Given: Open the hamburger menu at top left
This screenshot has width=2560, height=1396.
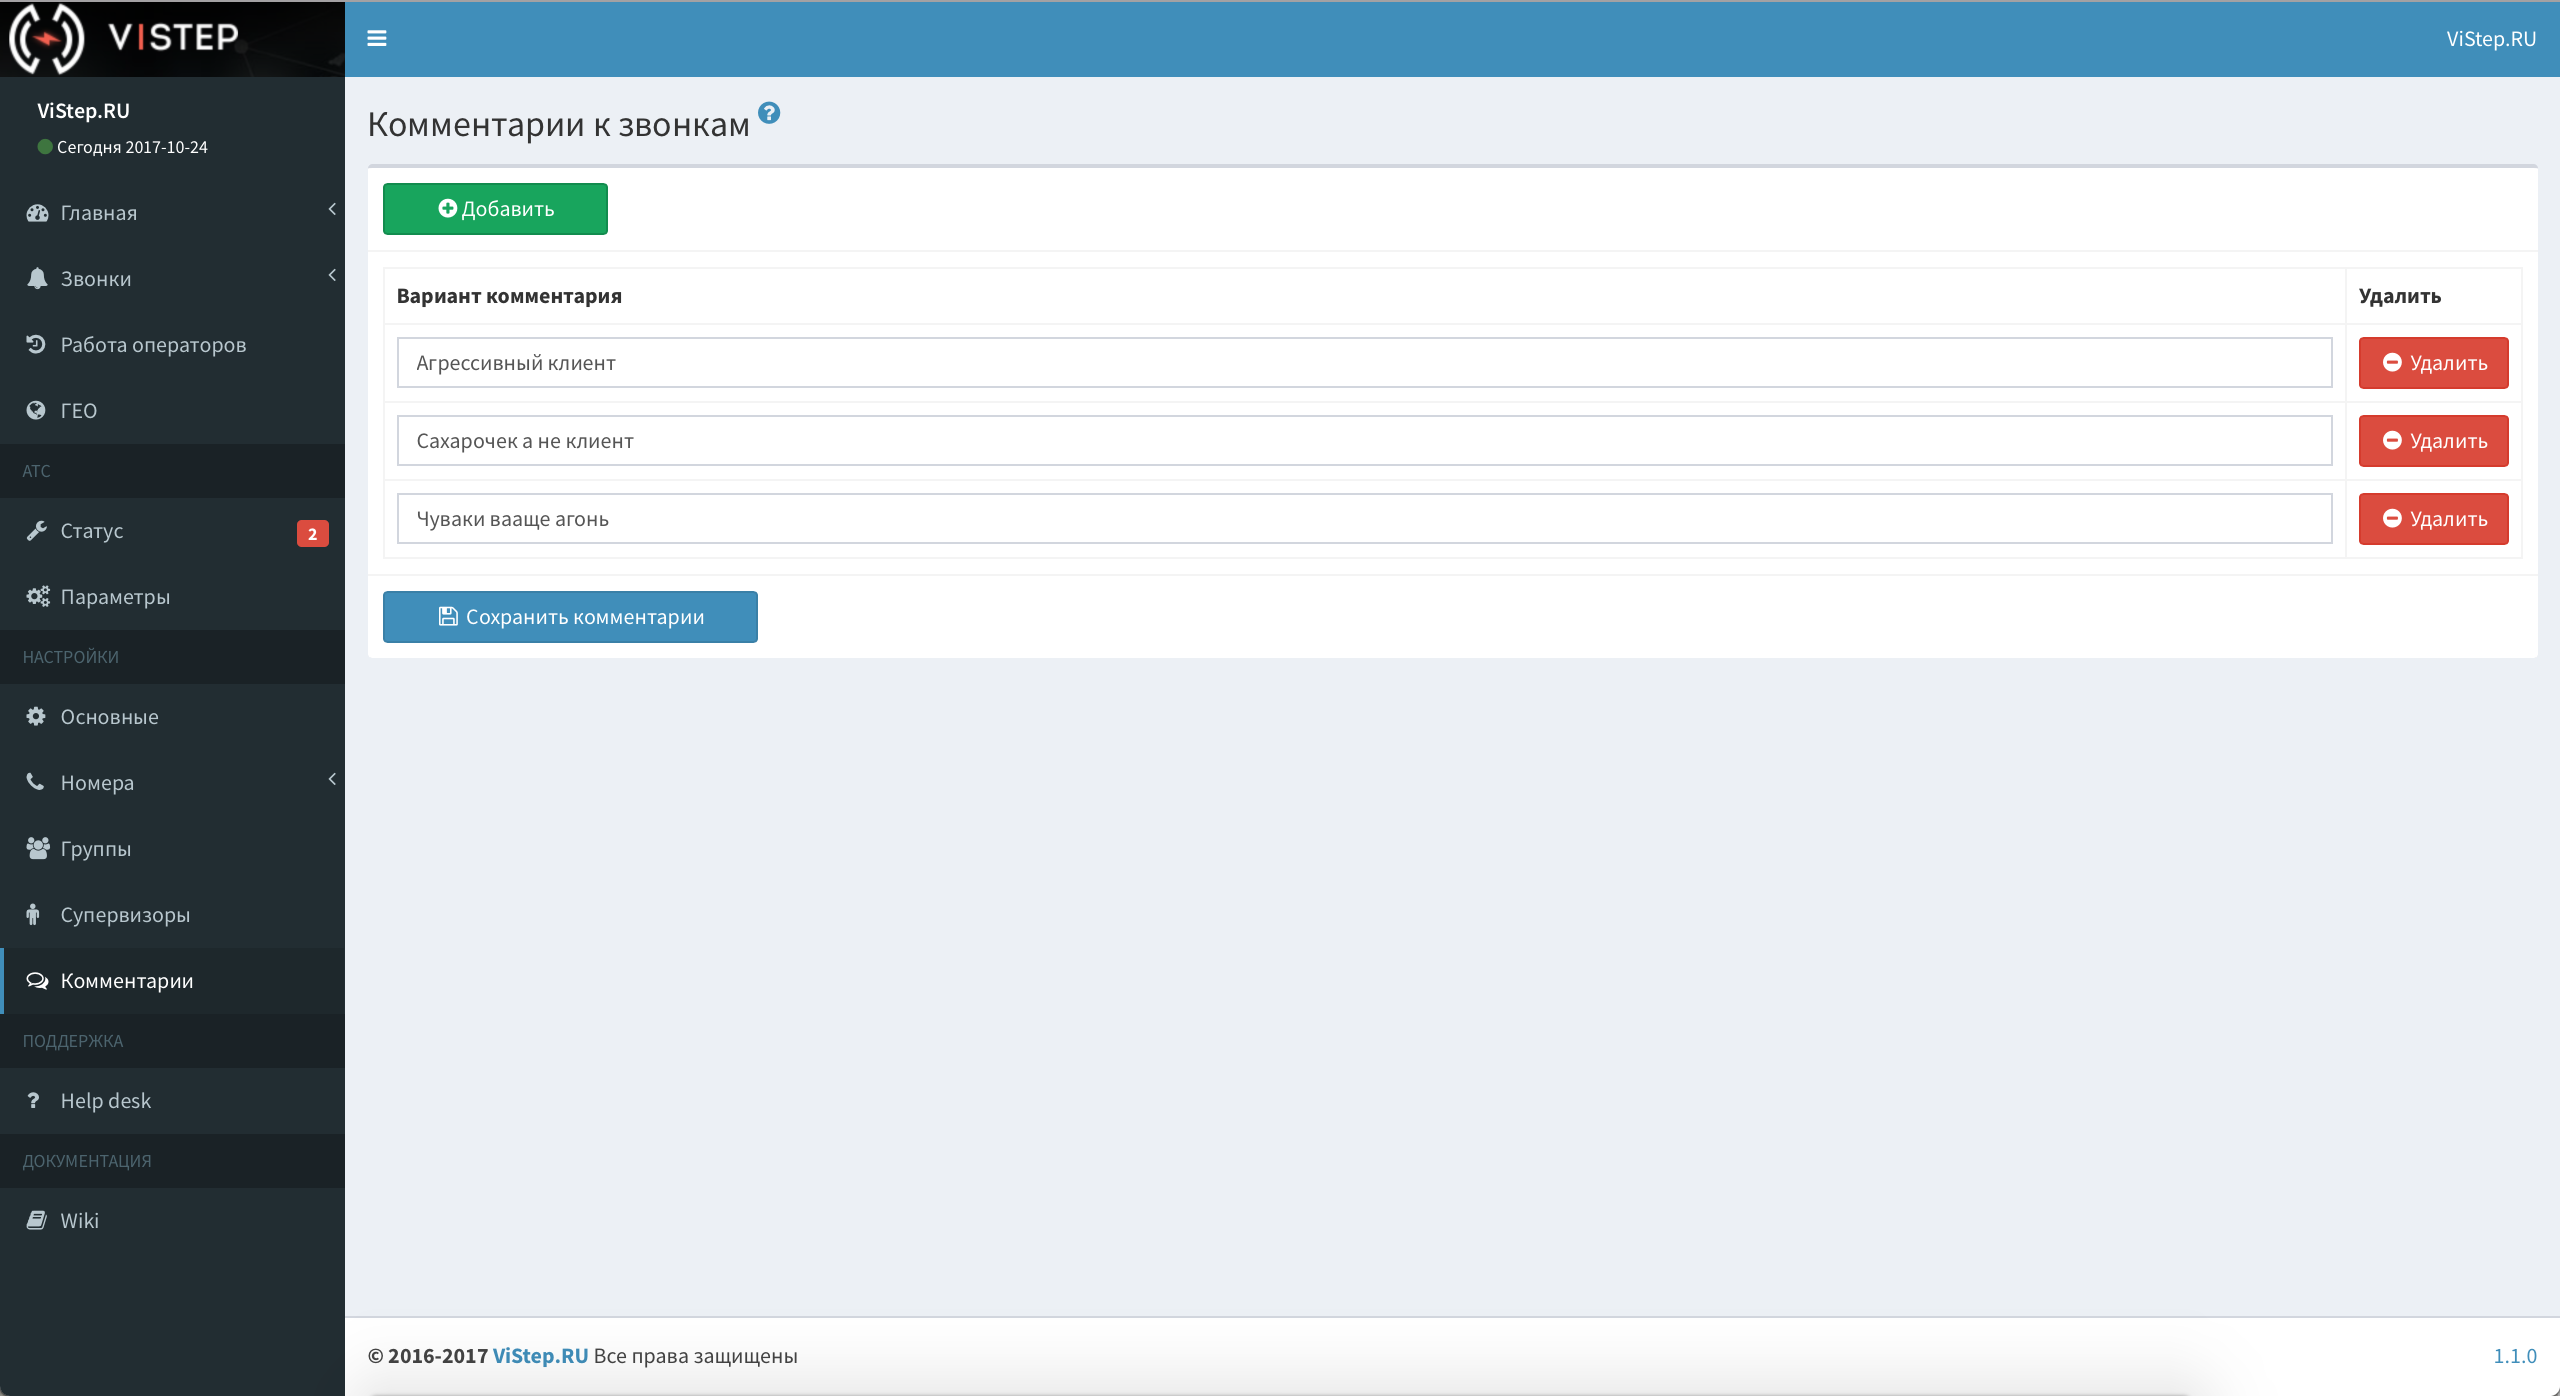Looking at the screenshot, I should click(x=377, y=38).
